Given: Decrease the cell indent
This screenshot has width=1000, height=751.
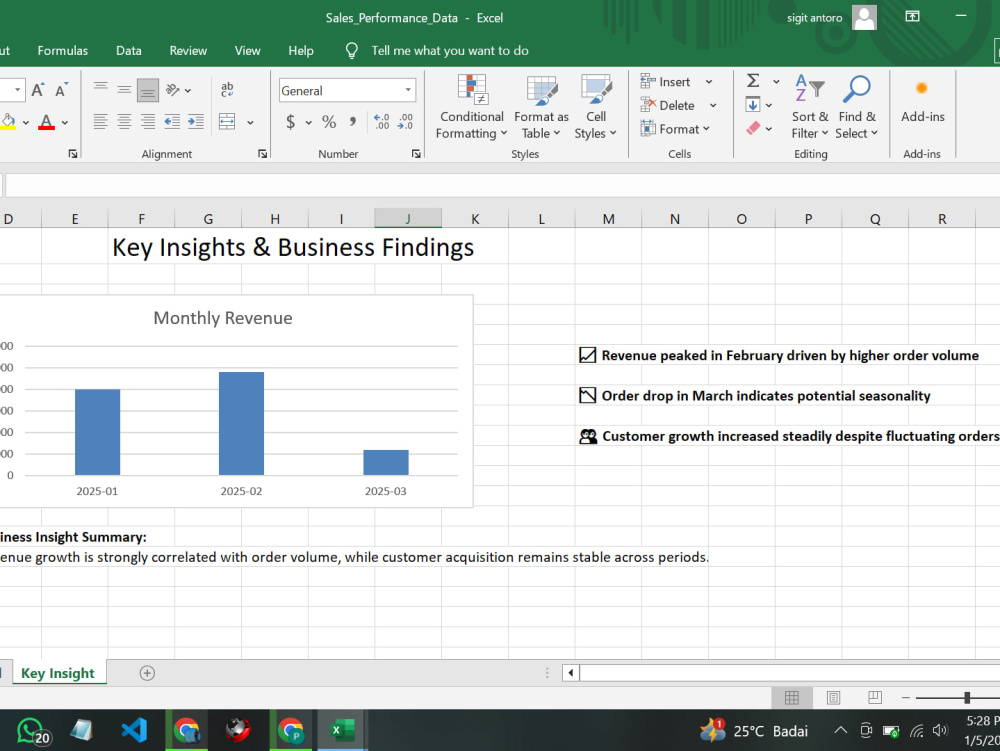Looking at the screenshot, I should point(172,121).
